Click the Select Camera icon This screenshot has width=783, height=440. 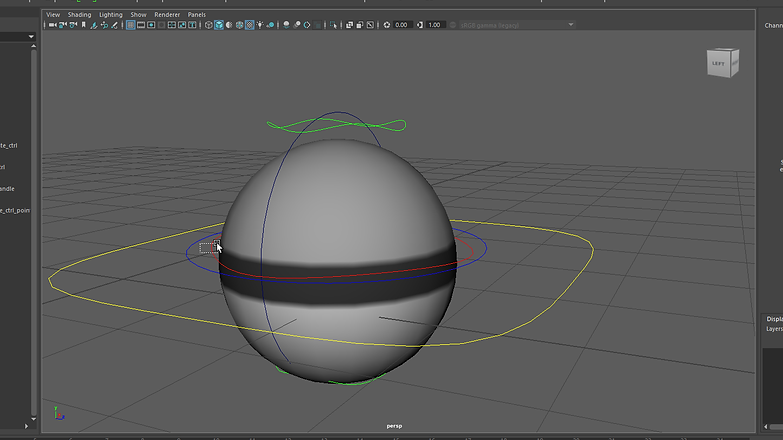pos(52,25)
